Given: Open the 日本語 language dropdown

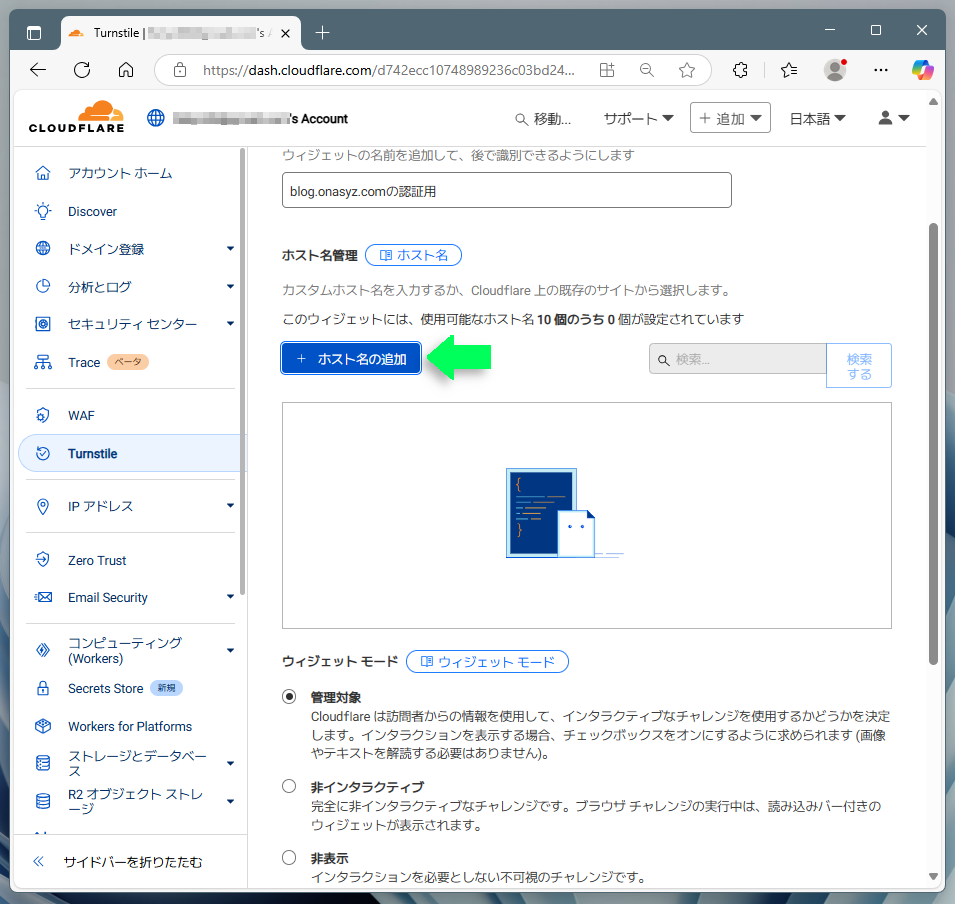Looking at the screenshot, I should [817, 119].
